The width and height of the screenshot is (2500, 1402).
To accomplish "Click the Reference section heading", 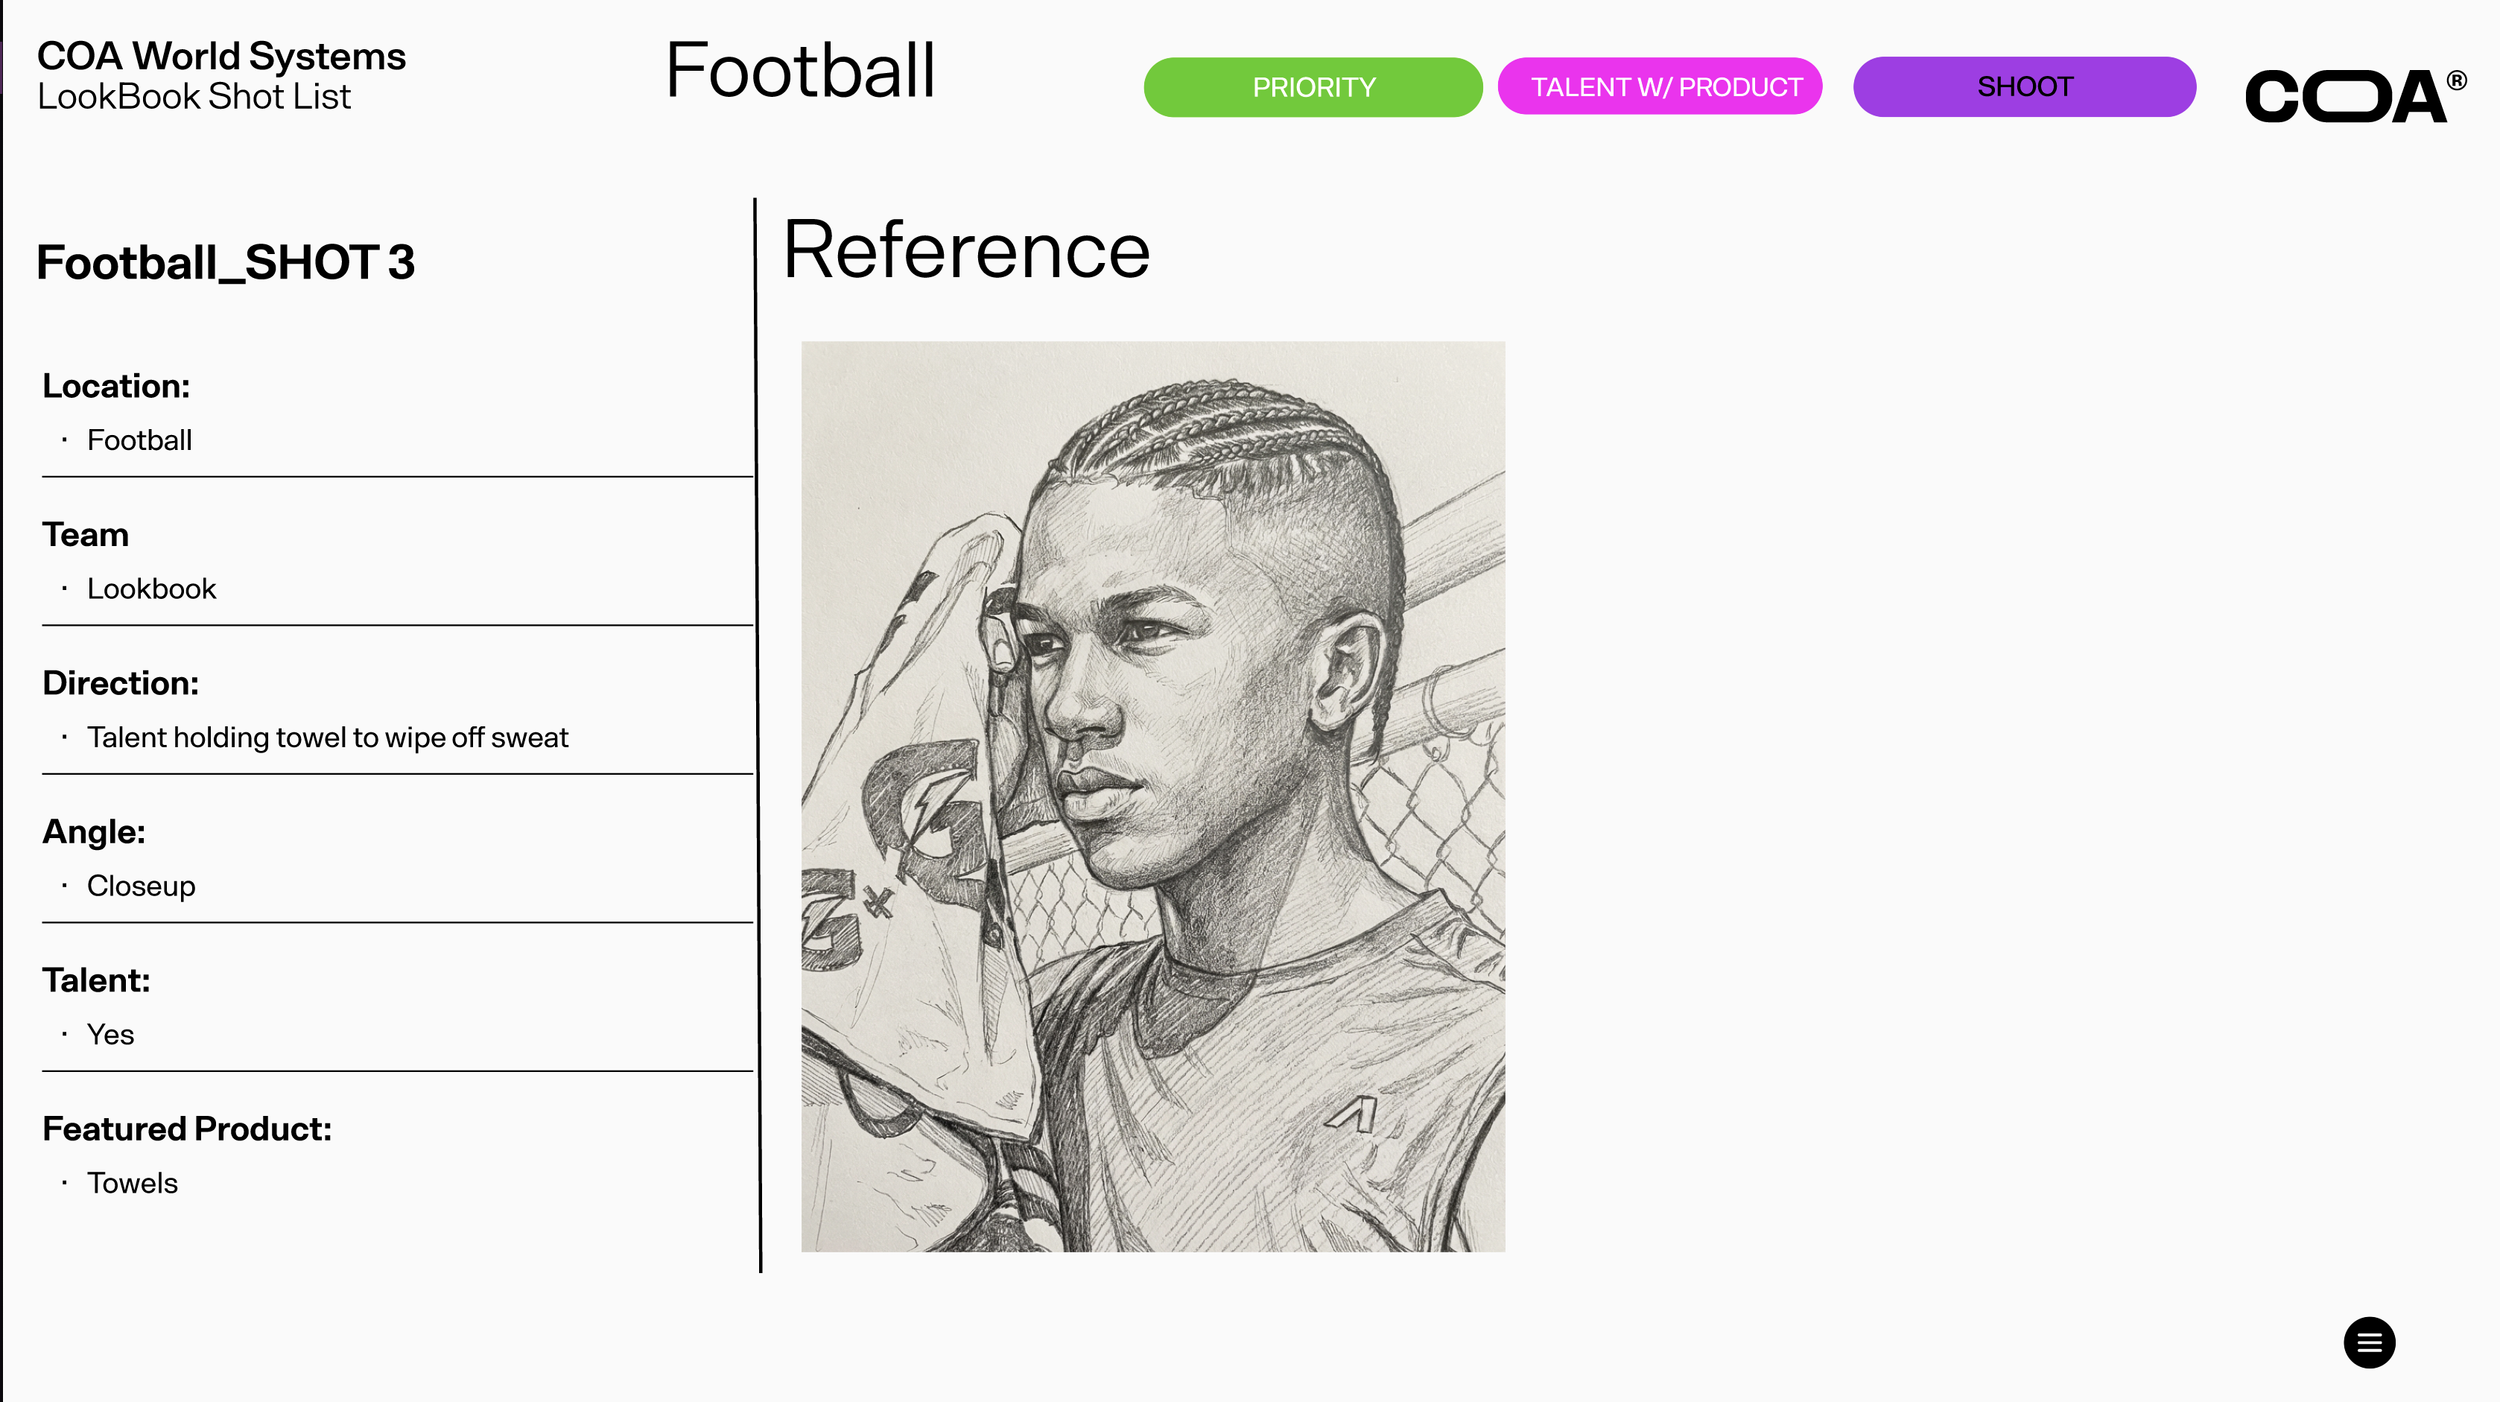I will 966,250.
